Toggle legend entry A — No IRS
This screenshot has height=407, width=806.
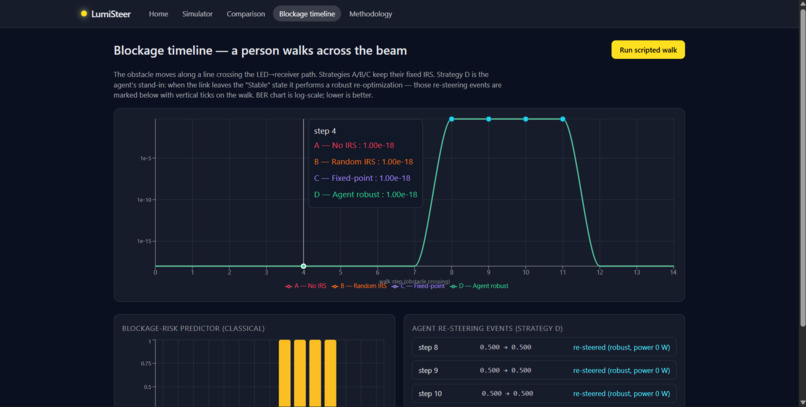pyautogui.click(x=305, y=286)
